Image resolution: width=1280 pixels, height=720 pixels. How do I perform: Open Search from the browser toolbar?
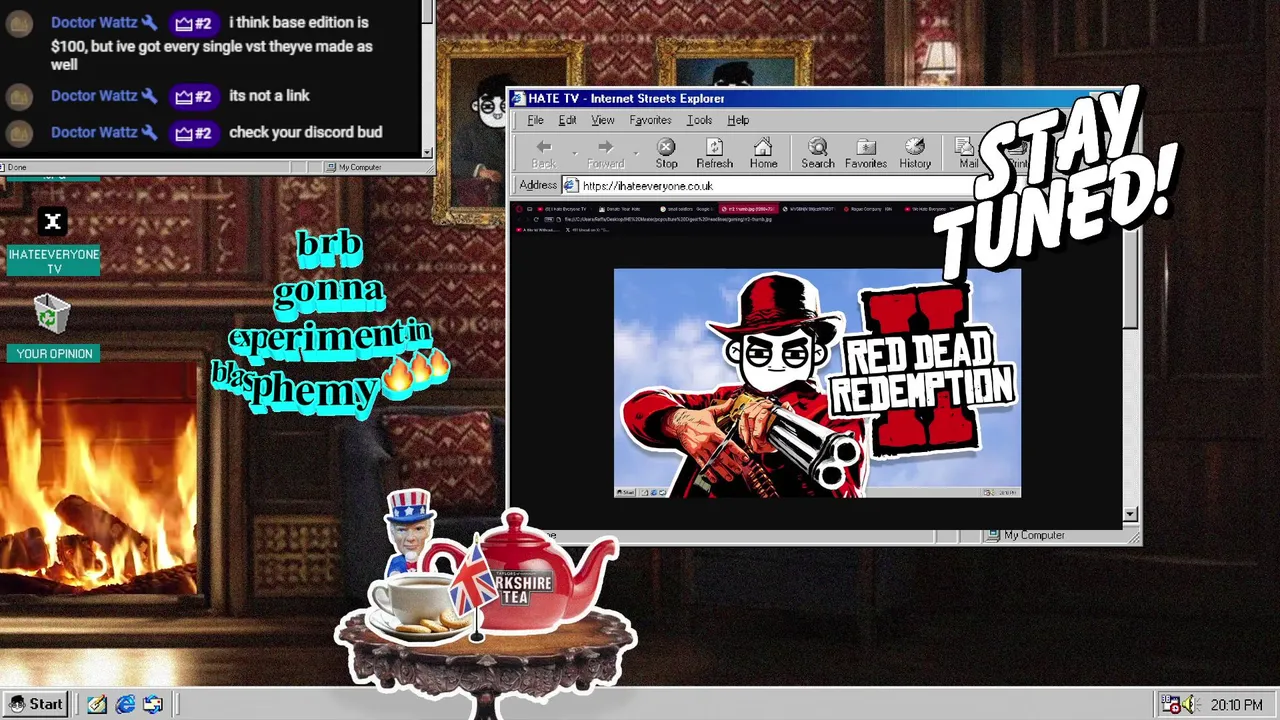point(817,154)
